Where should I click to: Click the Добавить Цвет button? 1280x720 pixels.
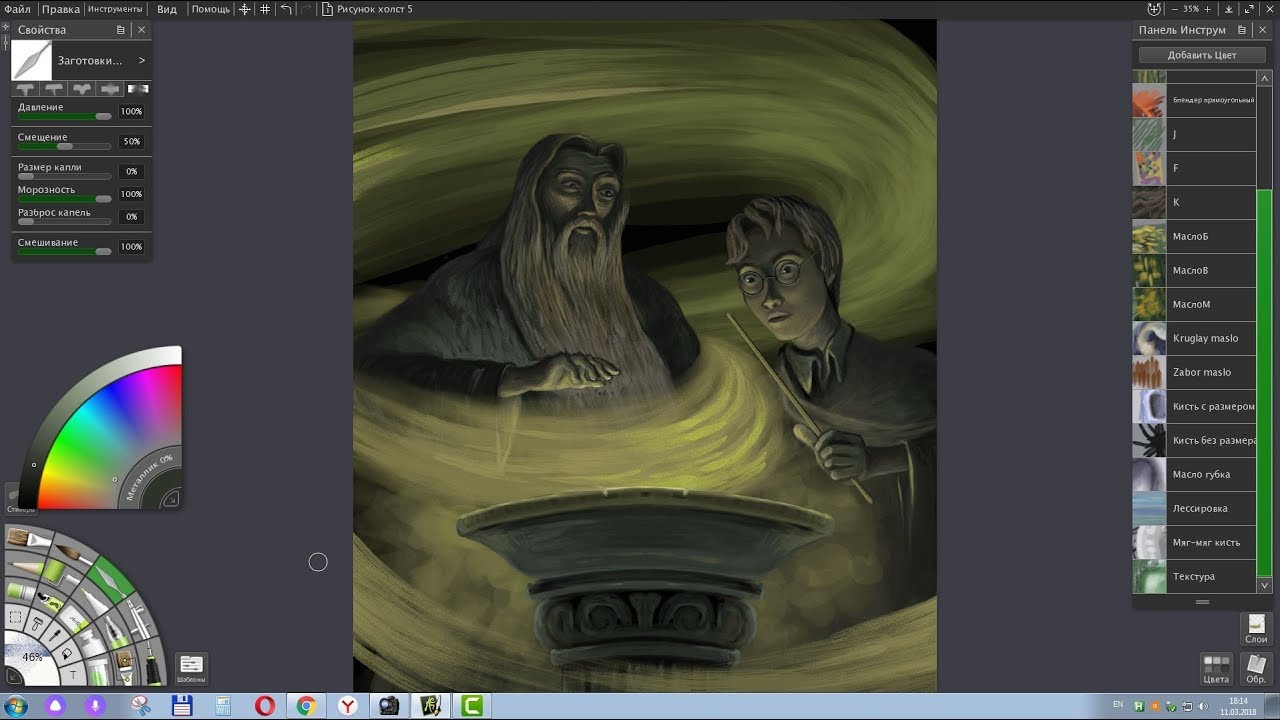pyautogui.click(x=1202, y=55)
